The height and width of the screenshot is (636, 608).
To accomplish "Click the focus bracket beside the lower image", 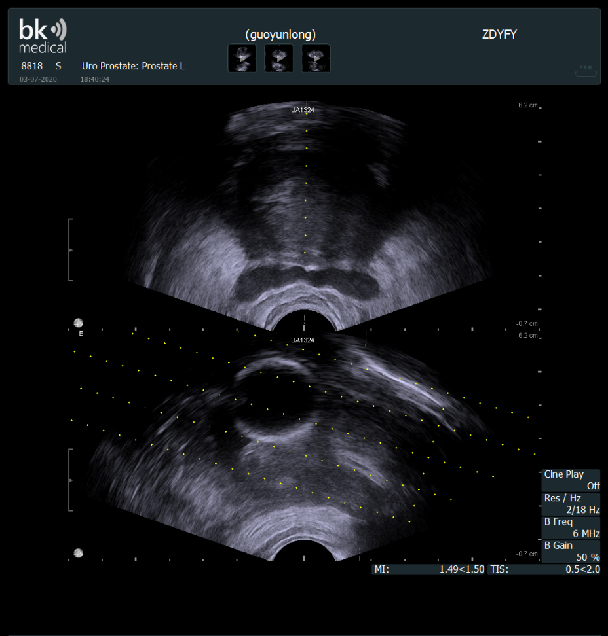I will tap(70, 480).
